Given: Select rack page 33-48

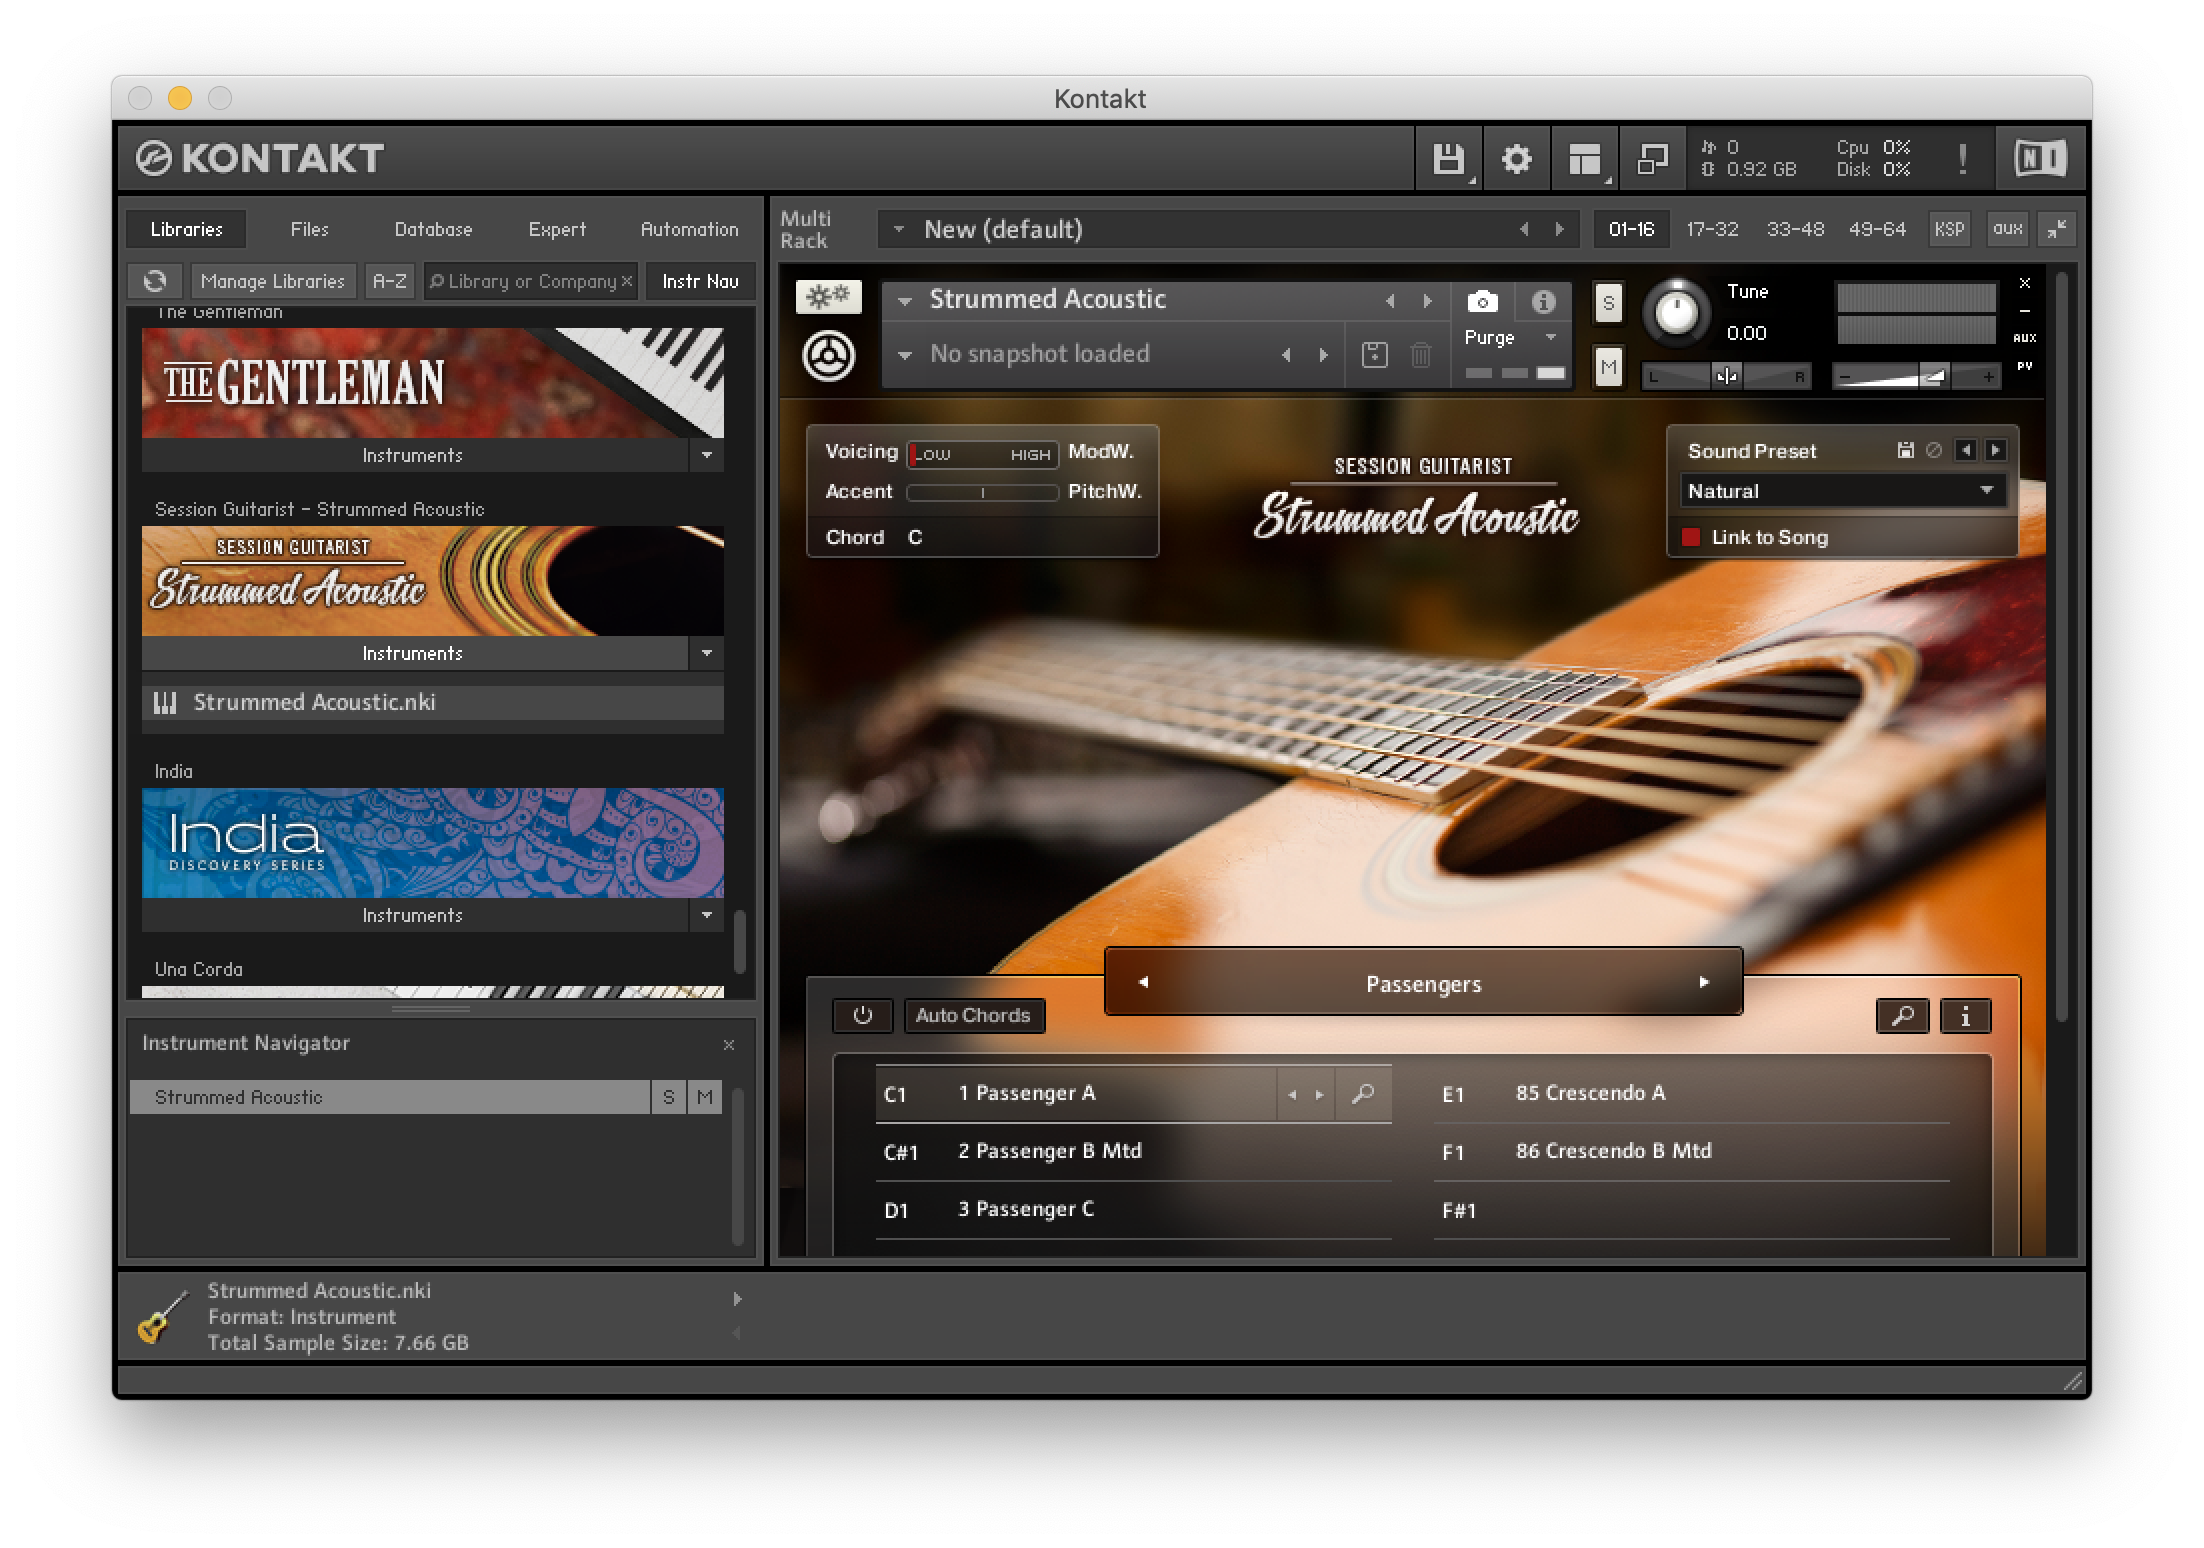Looking at the screenshot, I should [1795, 229].
